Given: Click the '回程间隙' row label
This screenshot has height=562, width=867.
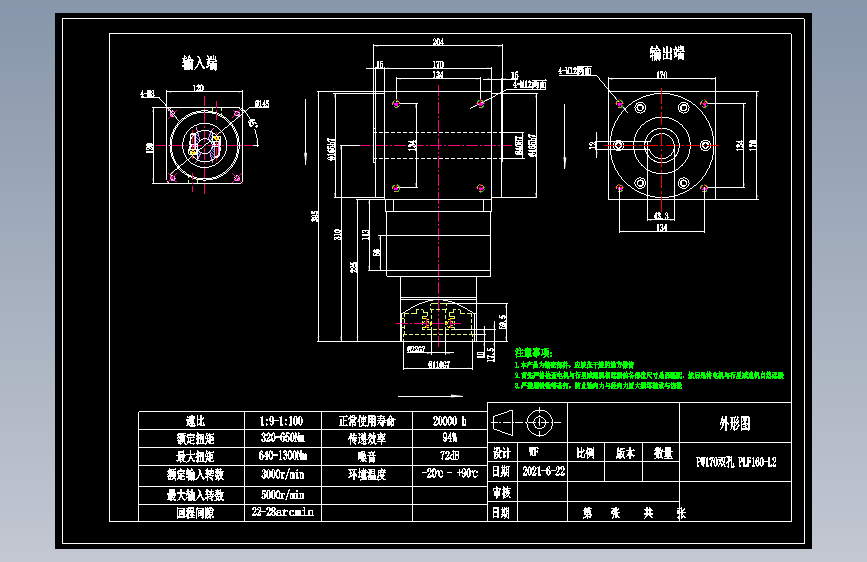Looking at the screenshot, I should click(195, 513).
